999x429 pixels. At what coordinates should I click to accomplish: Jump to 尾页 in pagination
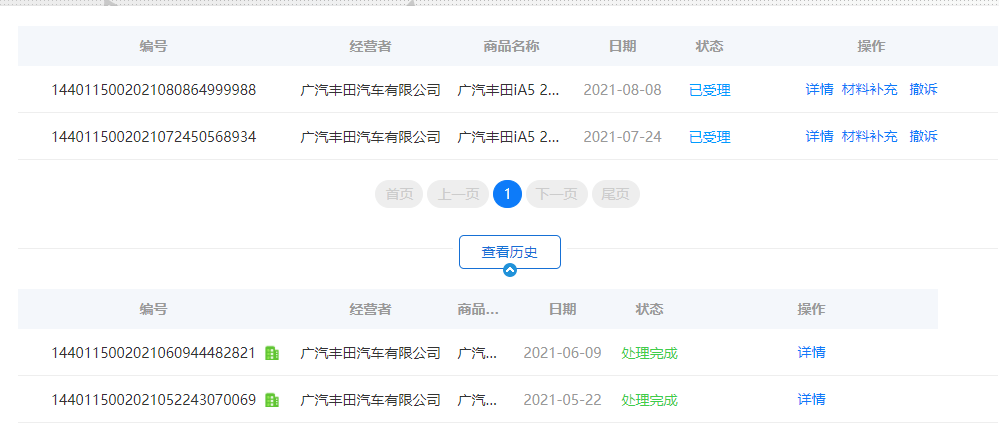point(615,194)
